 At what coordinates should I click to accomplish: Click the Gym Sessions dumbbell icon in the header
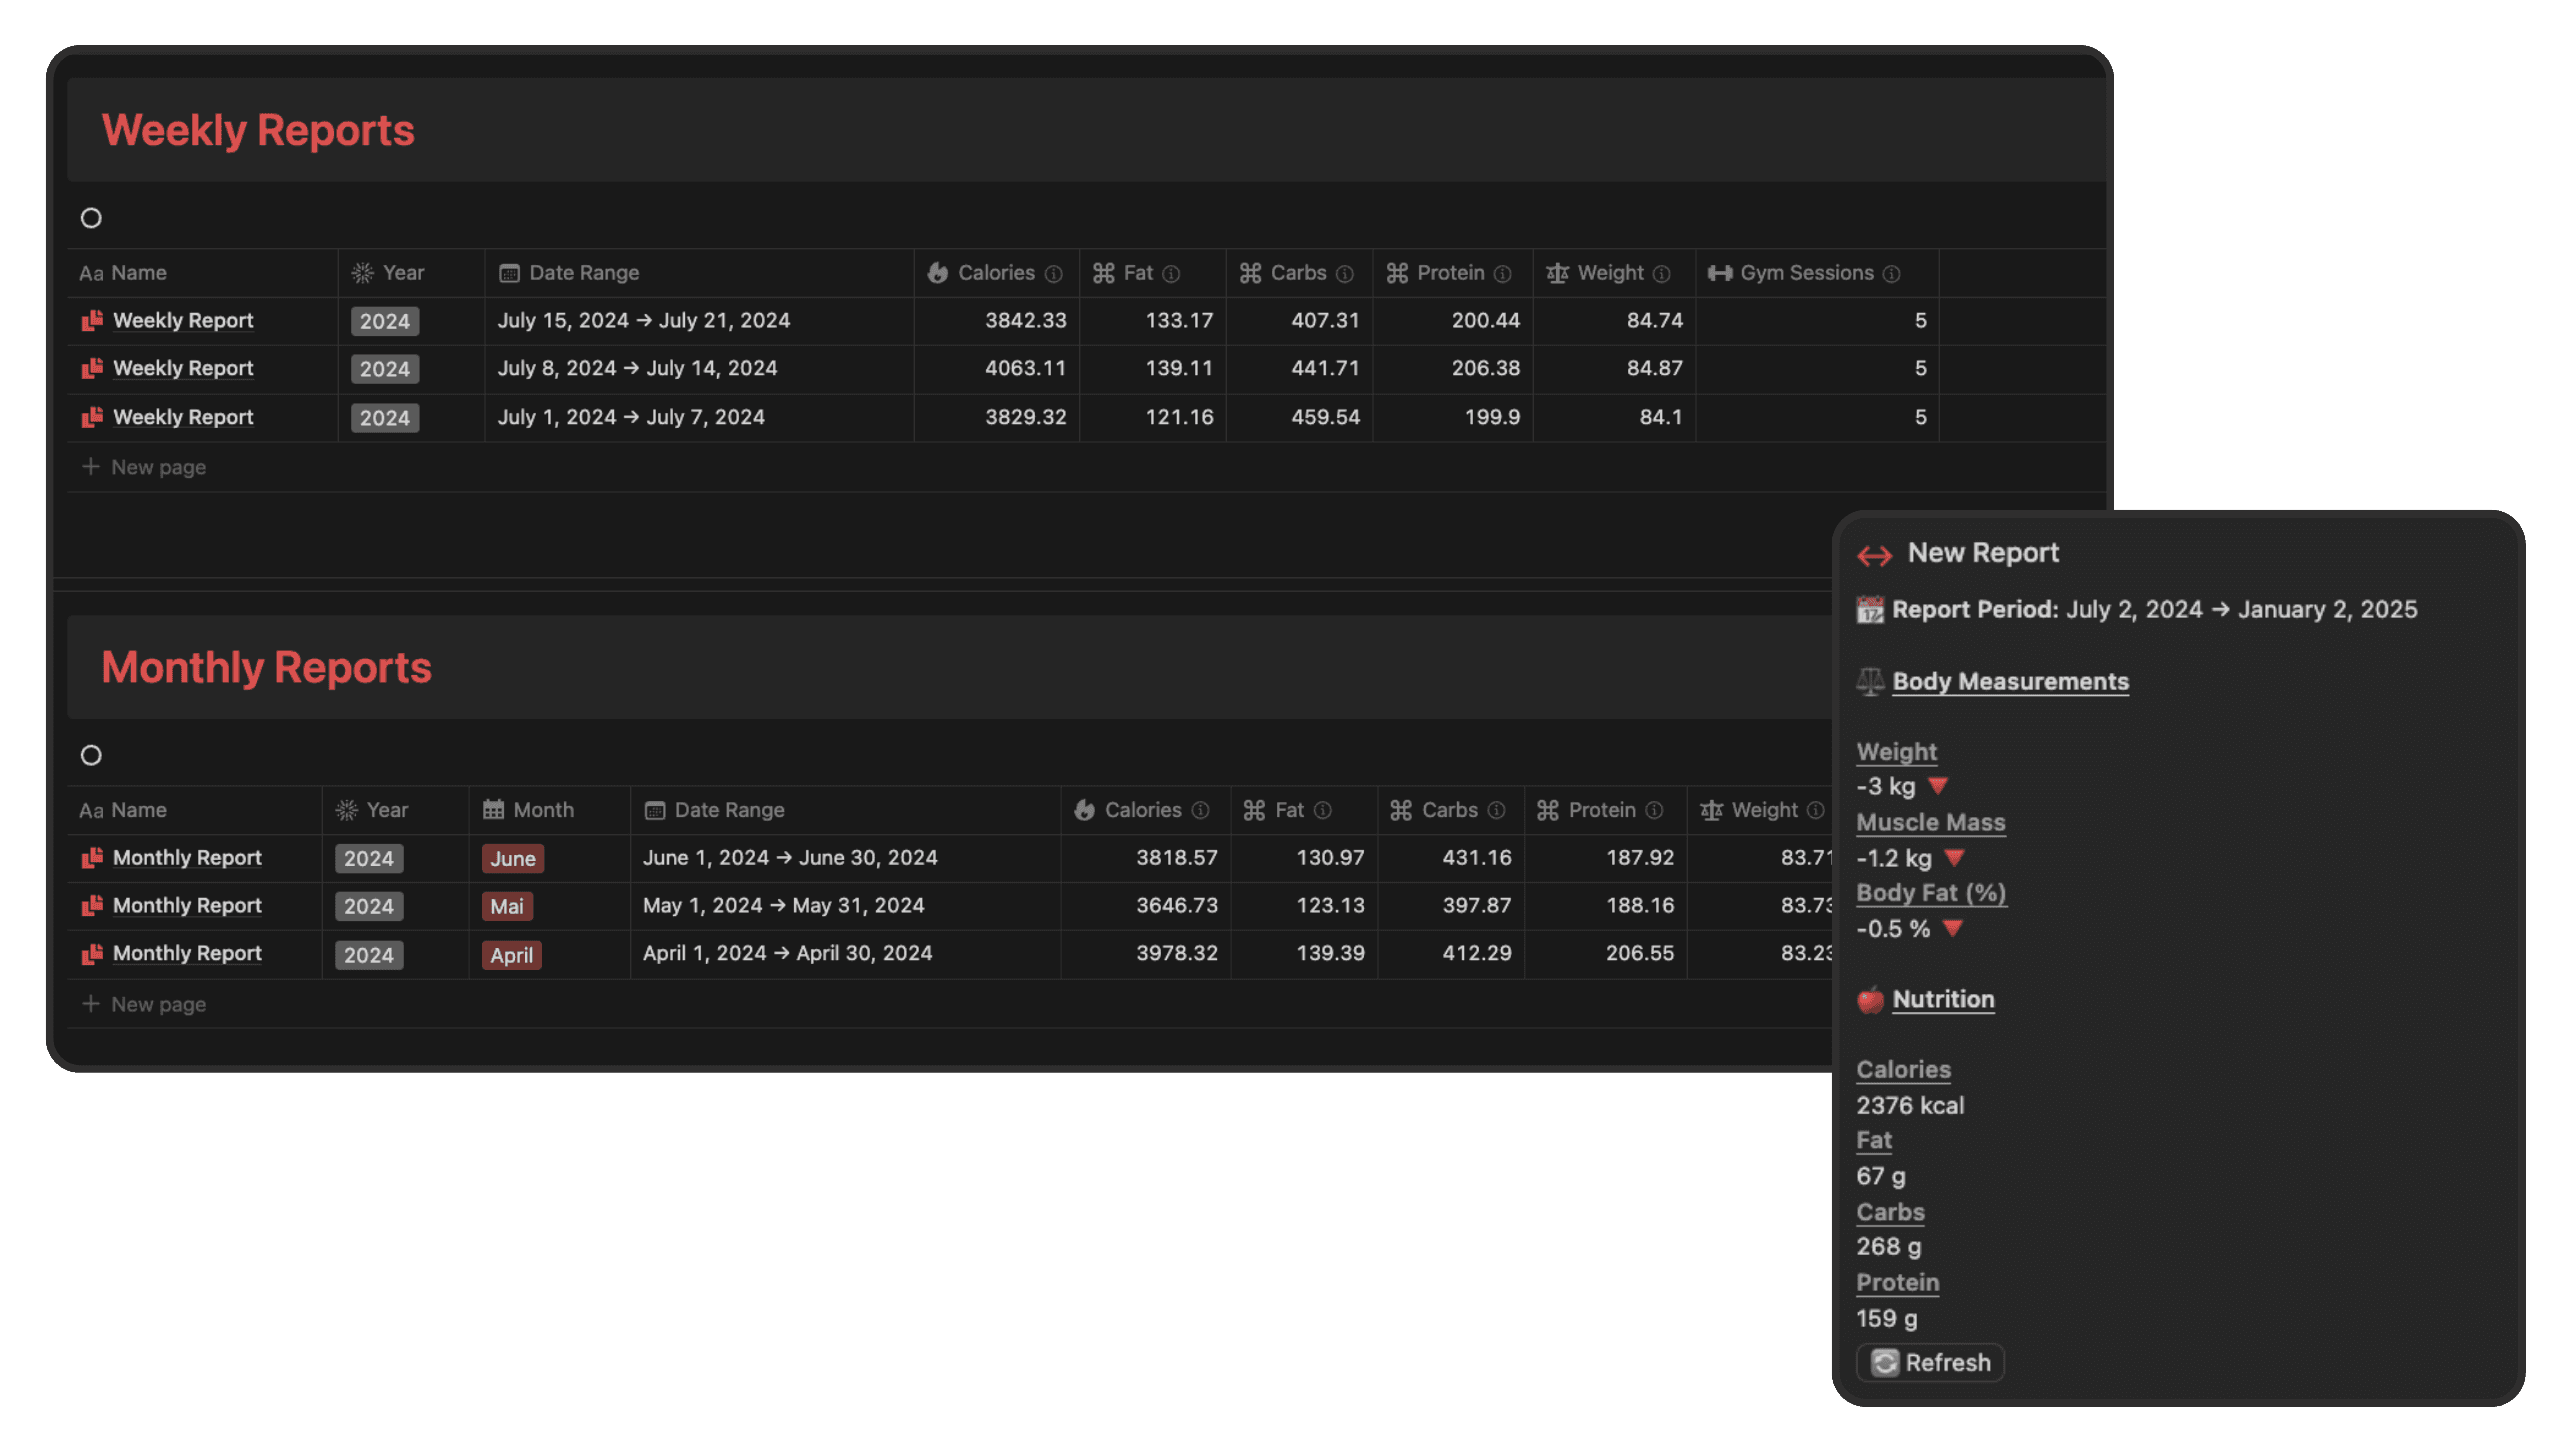tap(1719, 273)
